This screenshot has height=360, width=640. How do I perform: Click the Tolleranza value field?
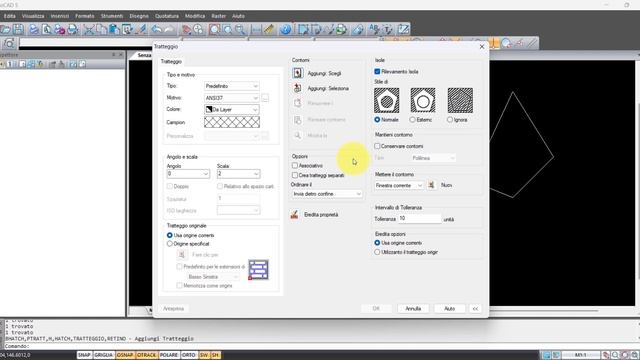pyautogui.click(x=420, y=219)
